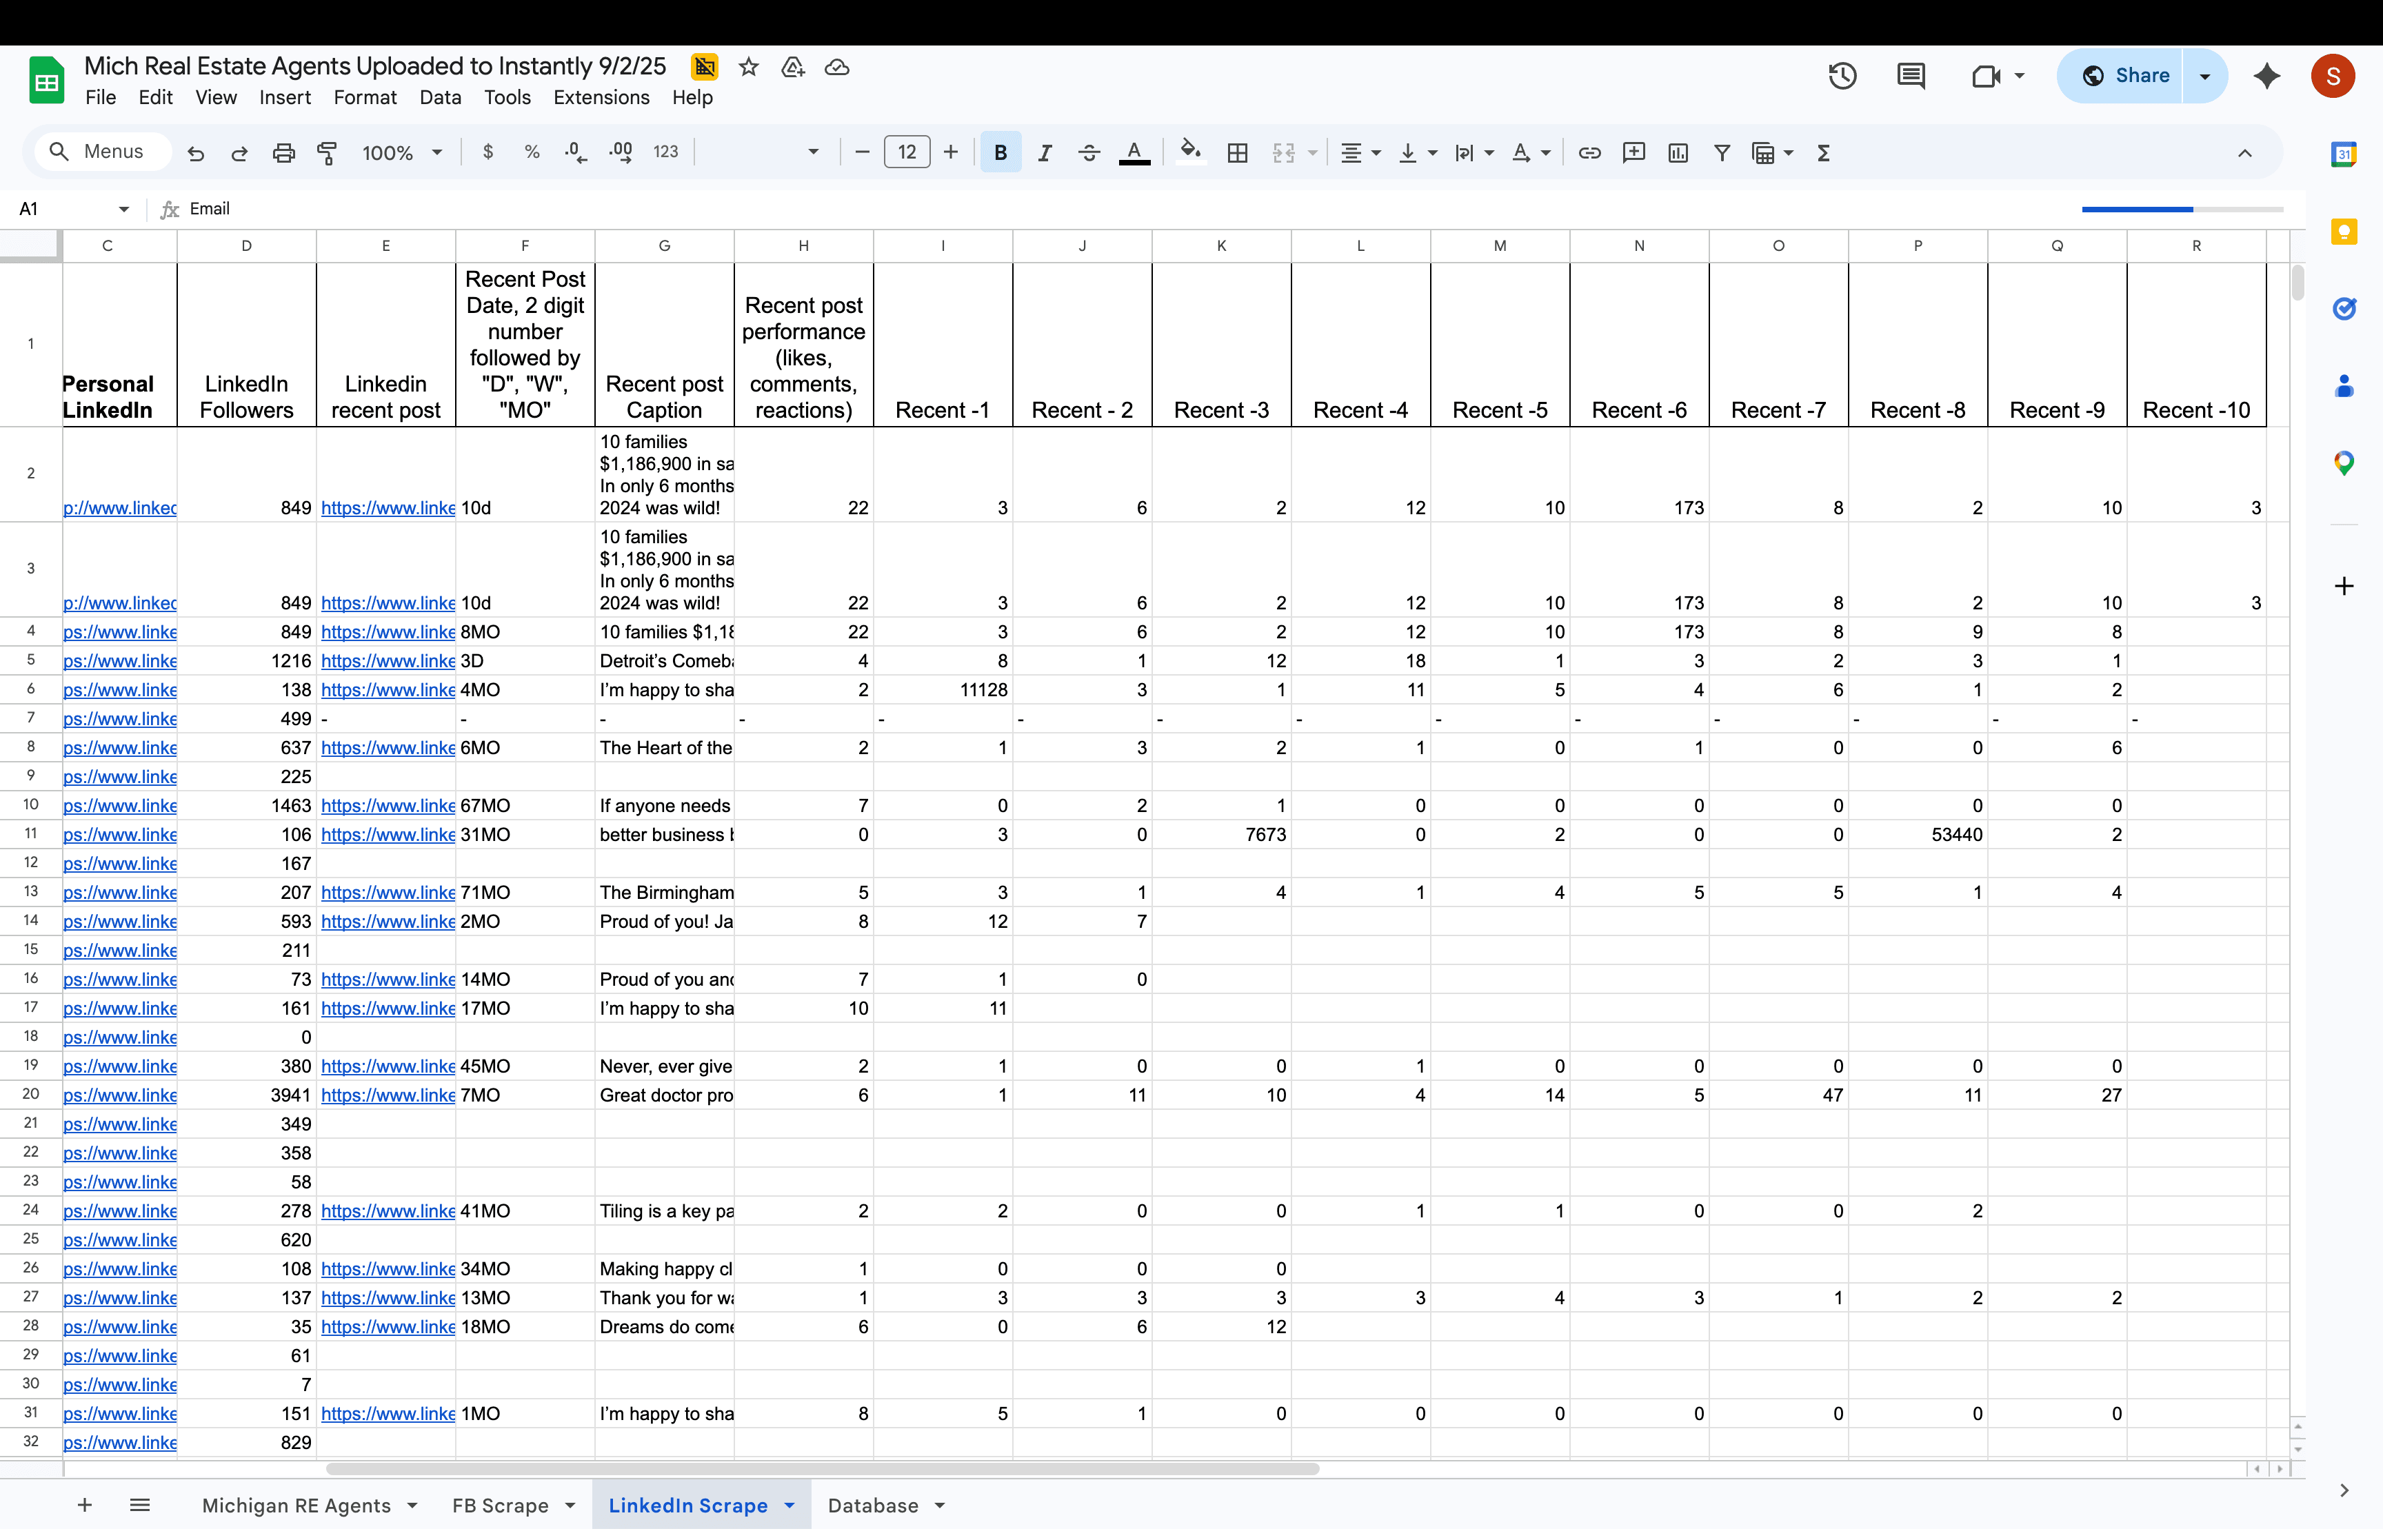Click the Functions sigma icon

click(x=1823, y=152)
